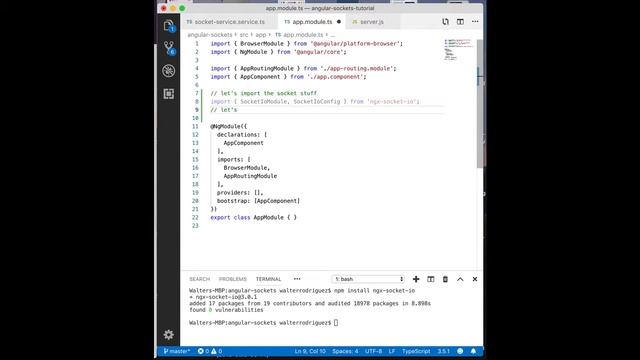Click the AppRoutingModule import on line 4
The image size is (640, 360).
(x=303, y=69)
